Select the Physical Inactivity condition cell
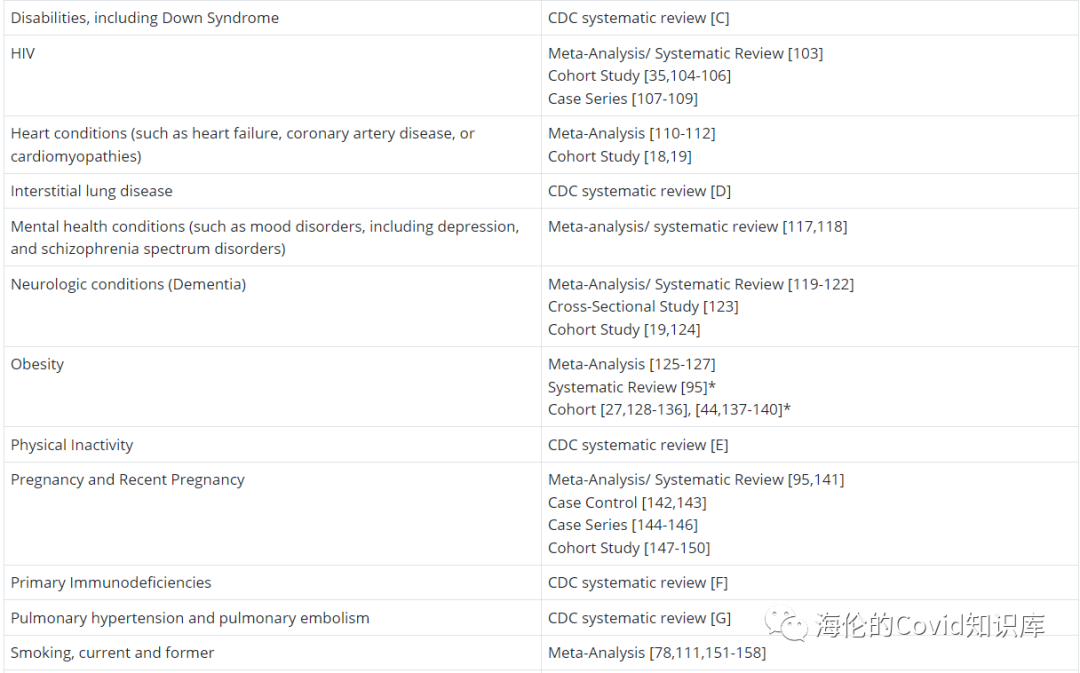 (72, 445)
